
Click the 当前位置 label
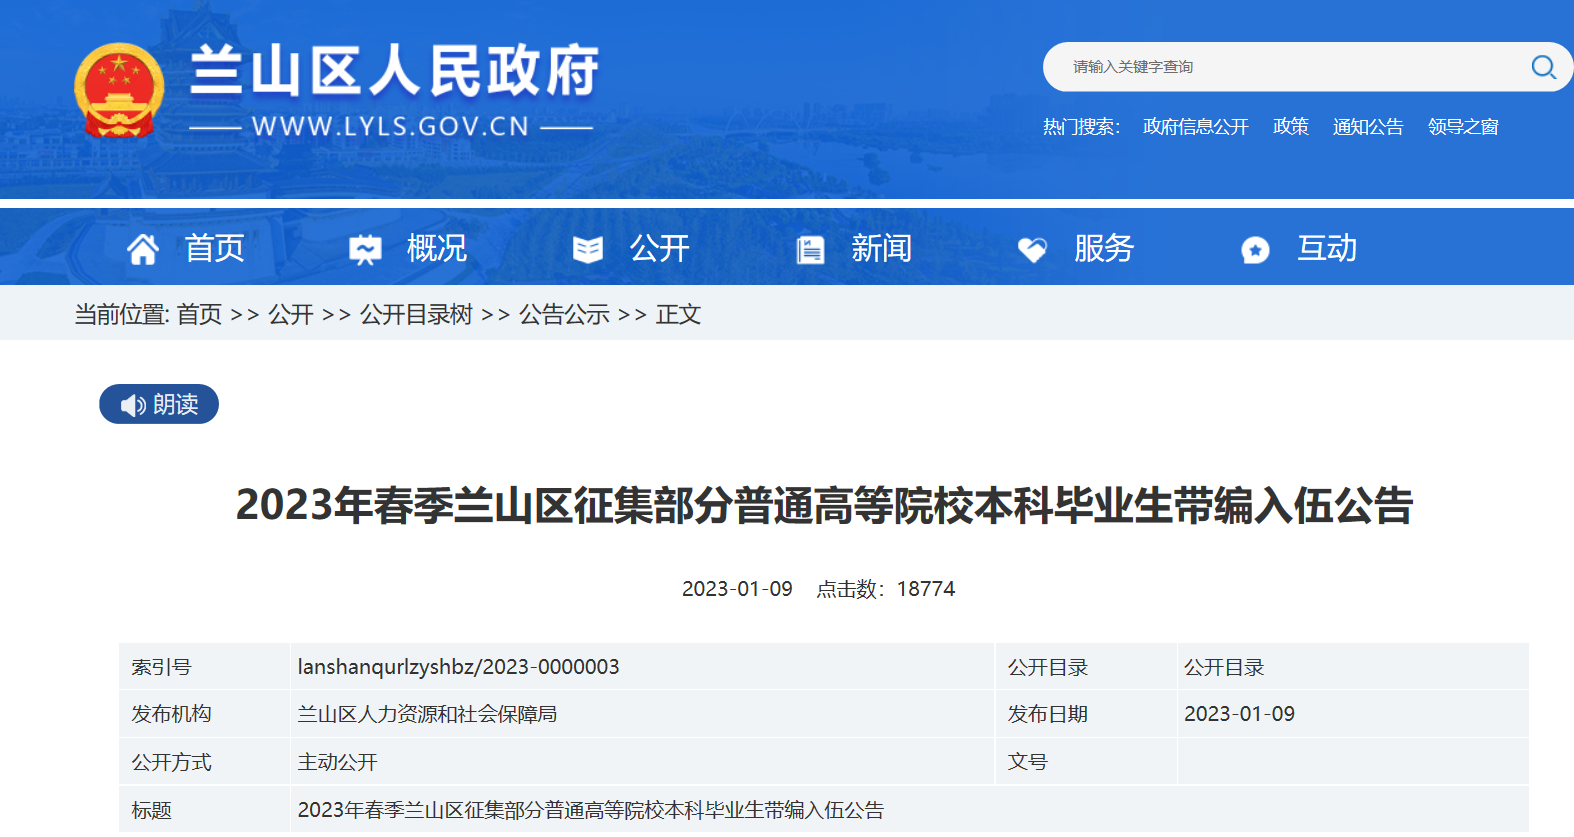tap(122, 315)
